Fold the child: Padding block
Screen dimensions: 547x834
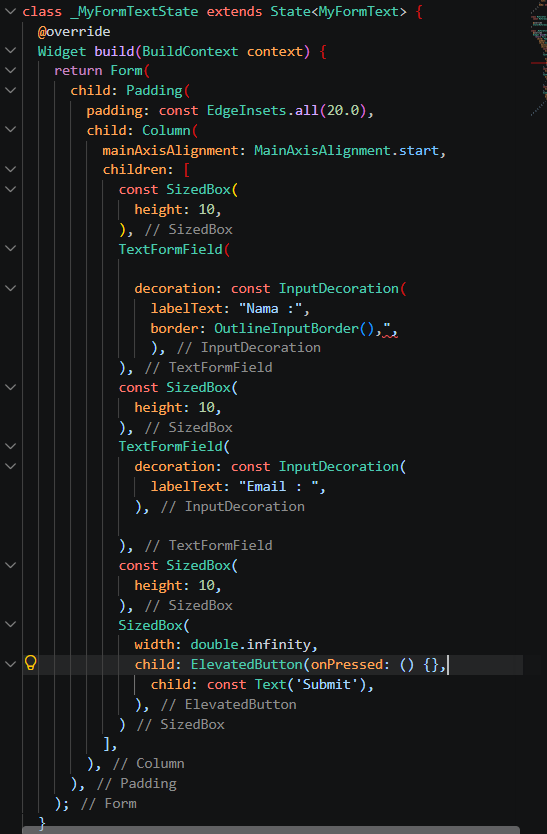(10, 90)
